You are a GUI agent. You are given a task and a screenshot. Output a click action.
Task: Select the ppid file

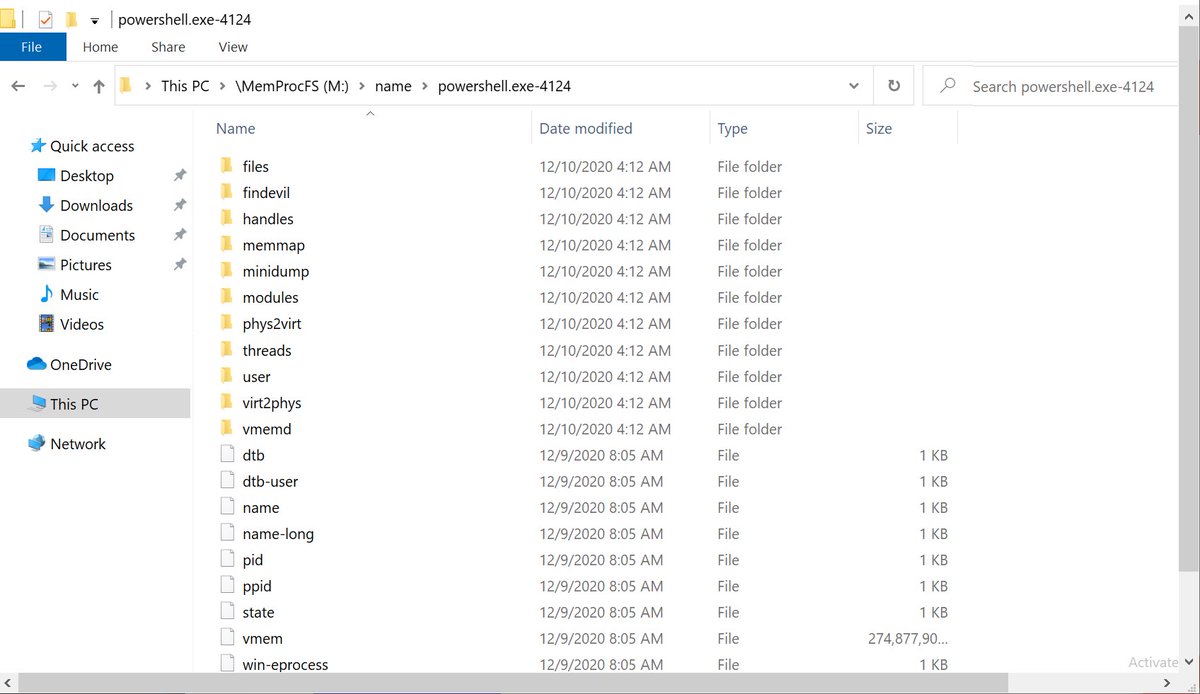click(x=257, y=586)
